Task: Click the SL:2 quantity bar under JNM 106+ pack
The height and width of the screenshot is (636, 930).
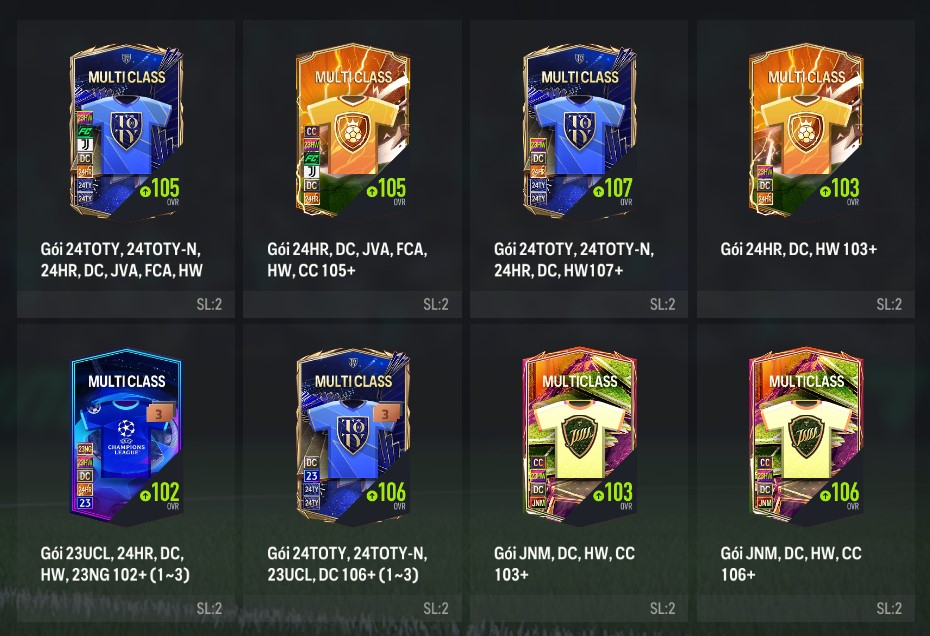Action: 806,608
